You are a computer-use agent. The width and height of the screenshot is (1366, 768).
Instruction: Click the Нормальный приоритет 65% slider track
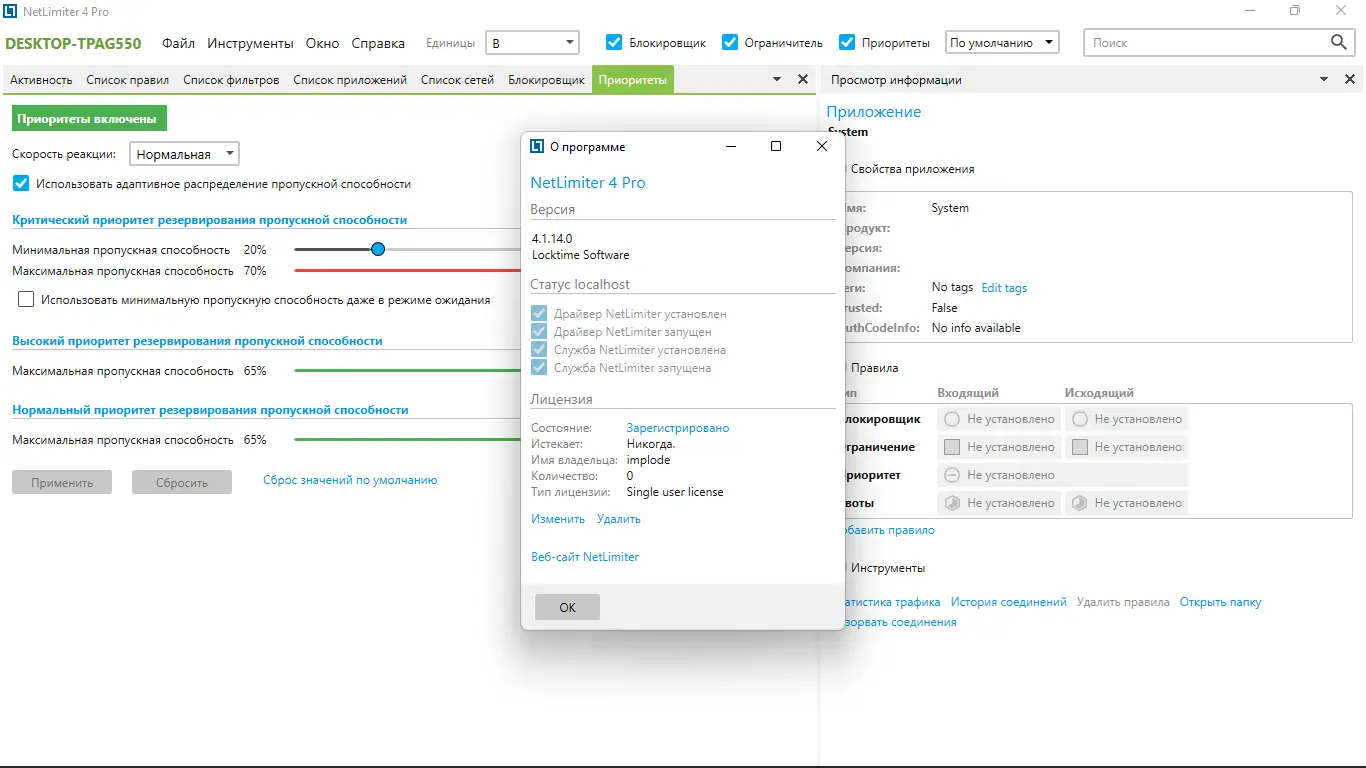tap(408, 439)
